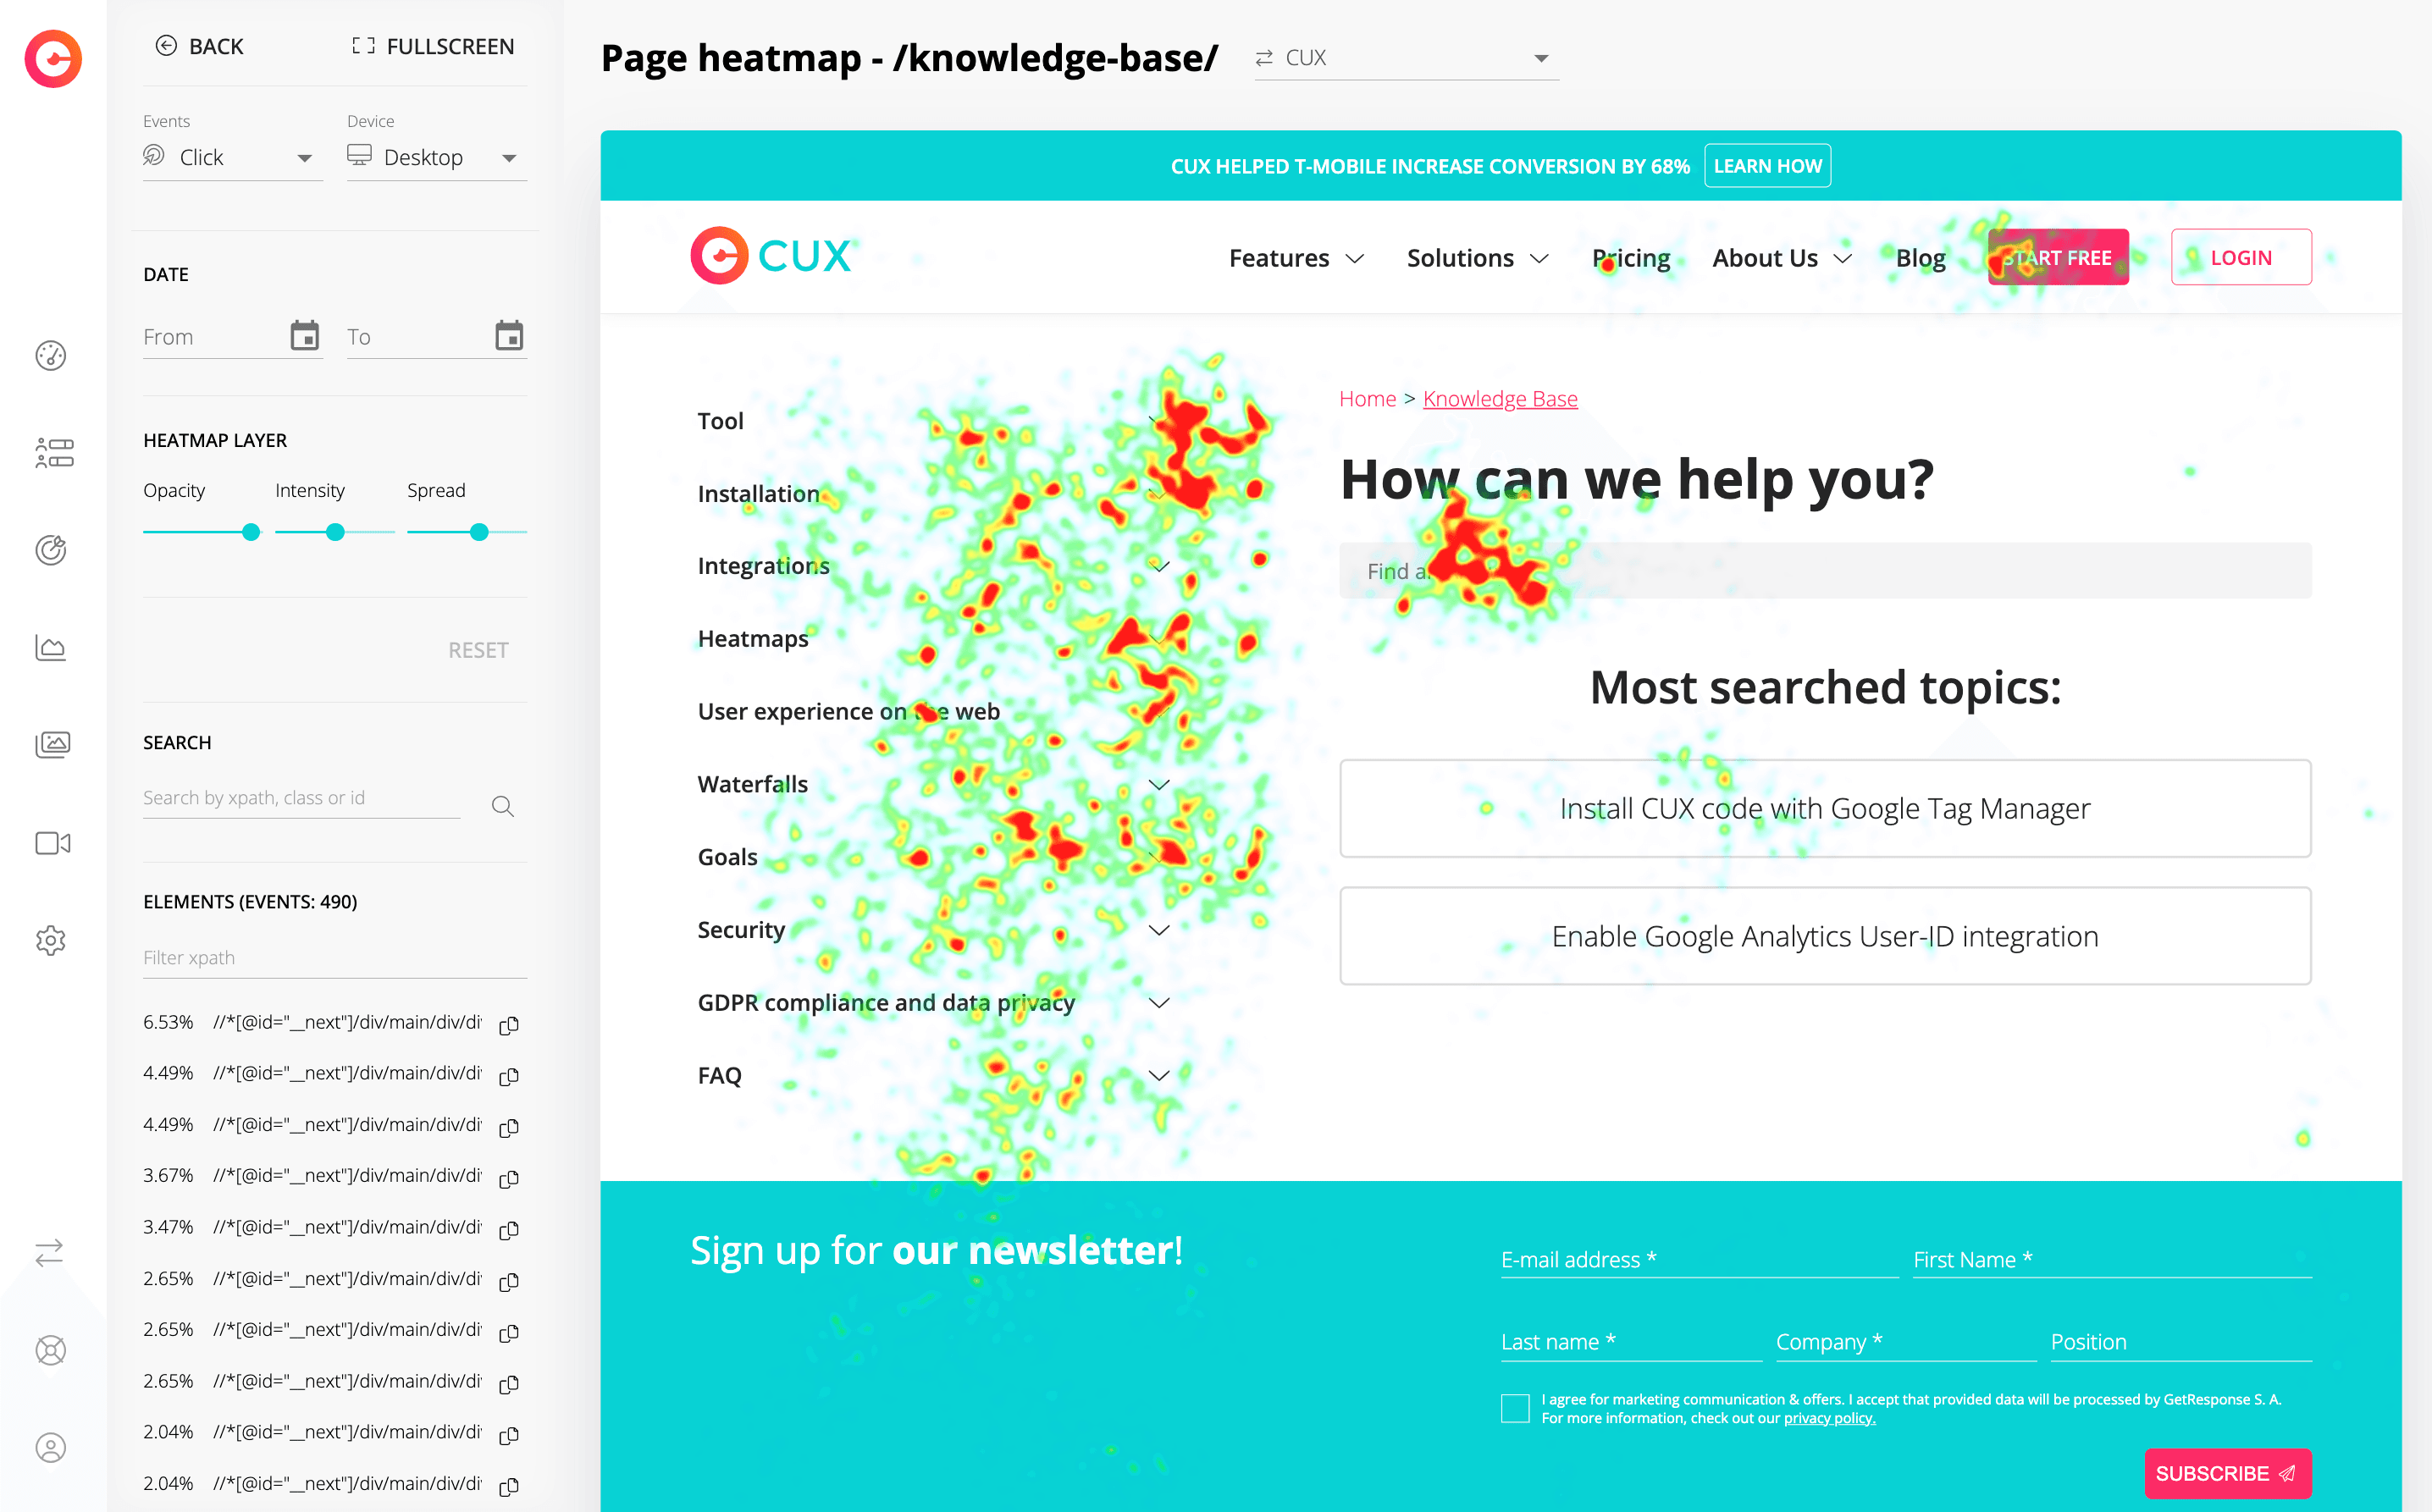Click the Find article search box

click(x=1825, y=571)
